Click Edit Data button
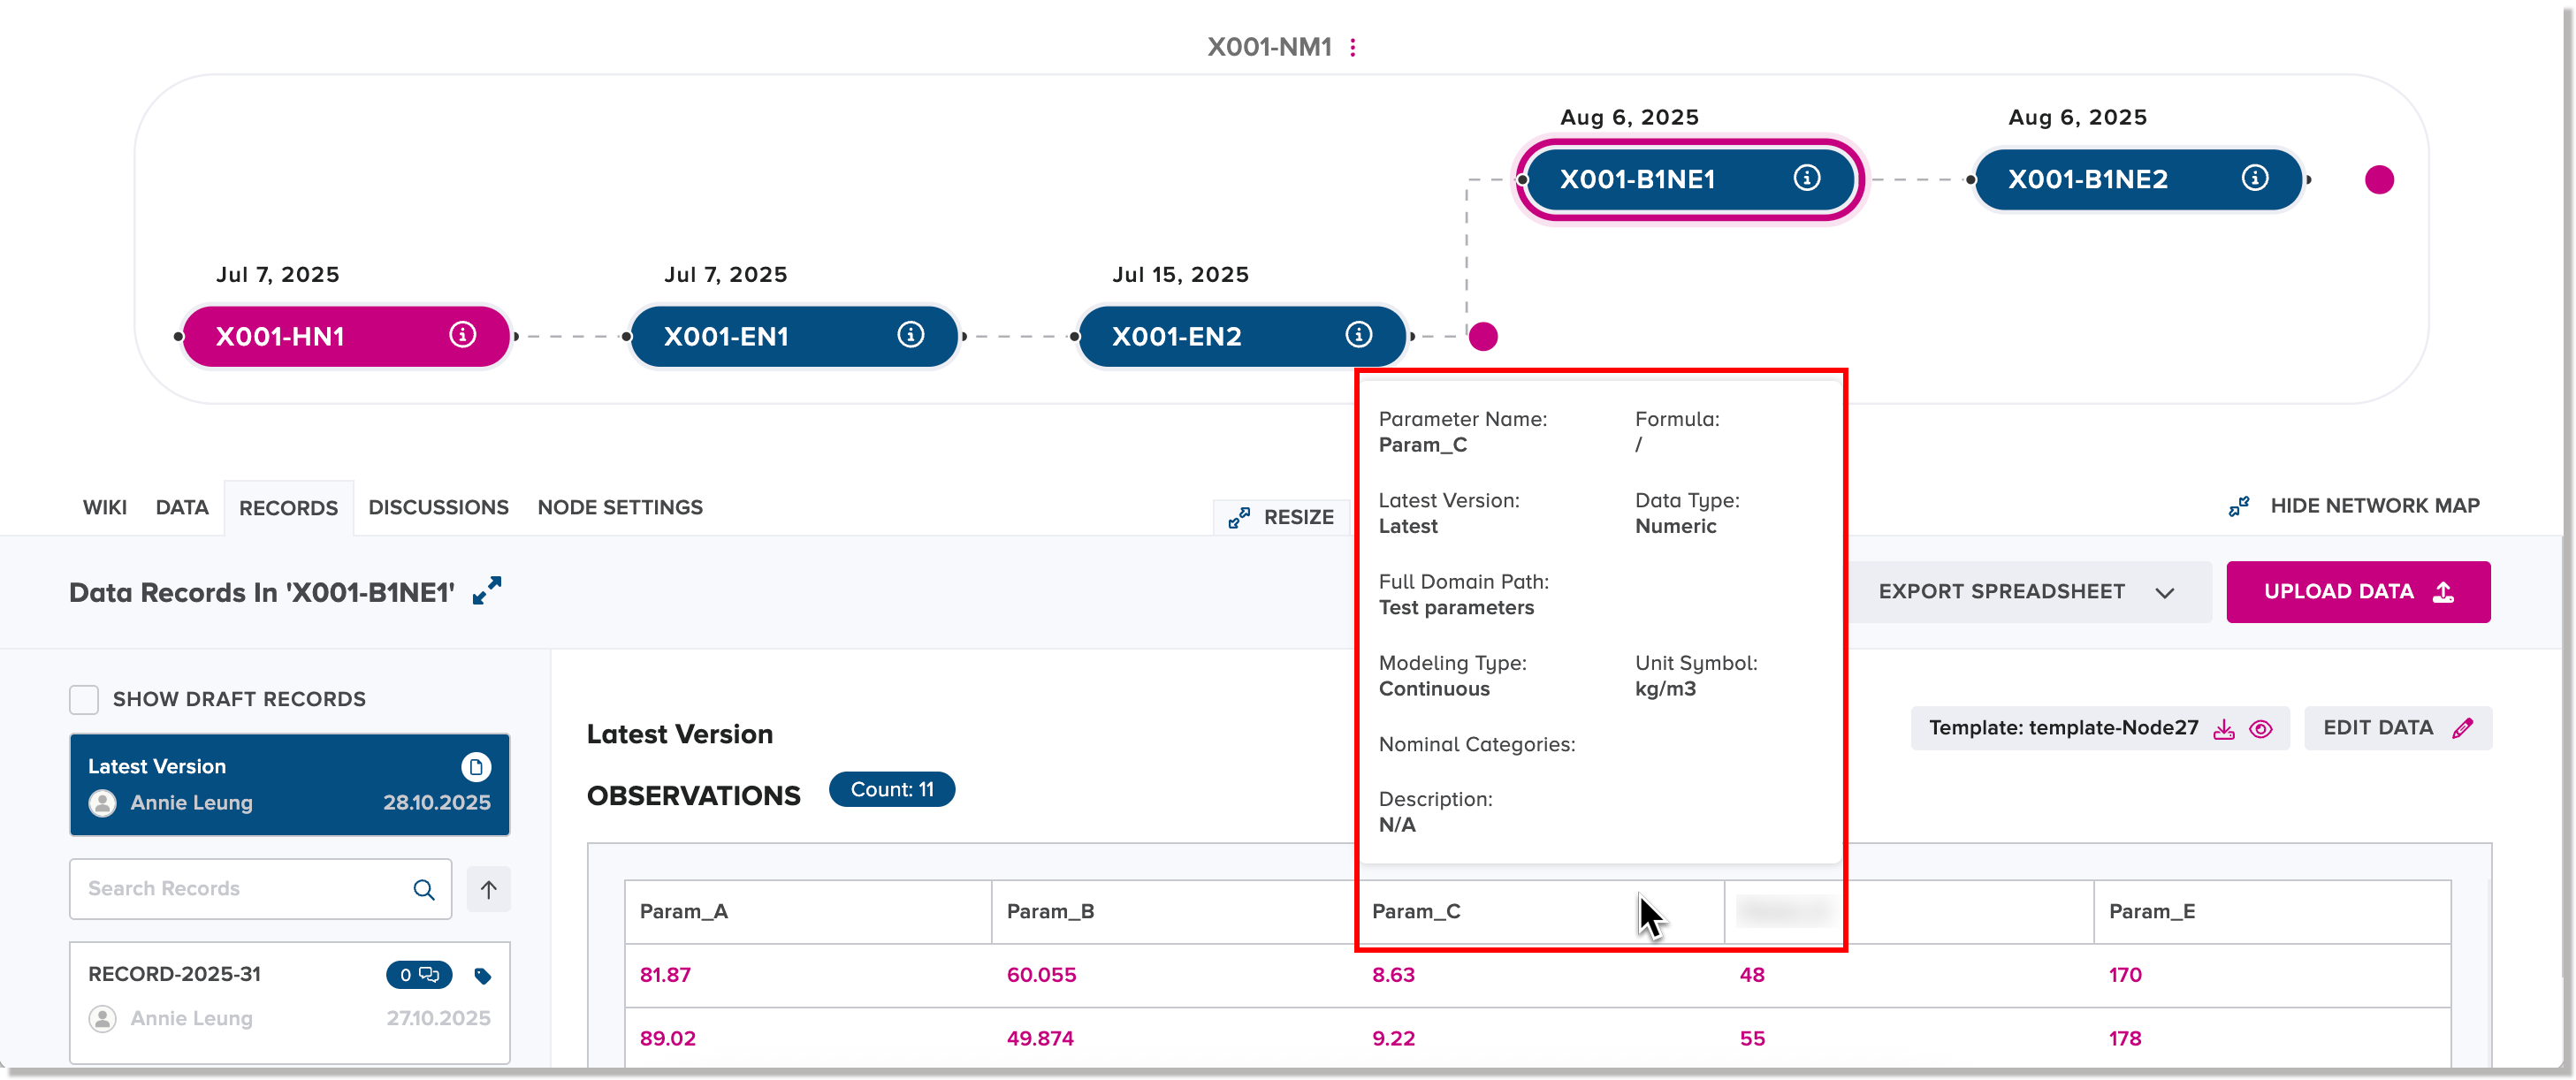Viewport: 2576px width, 1080px height. pos(2396,728)
